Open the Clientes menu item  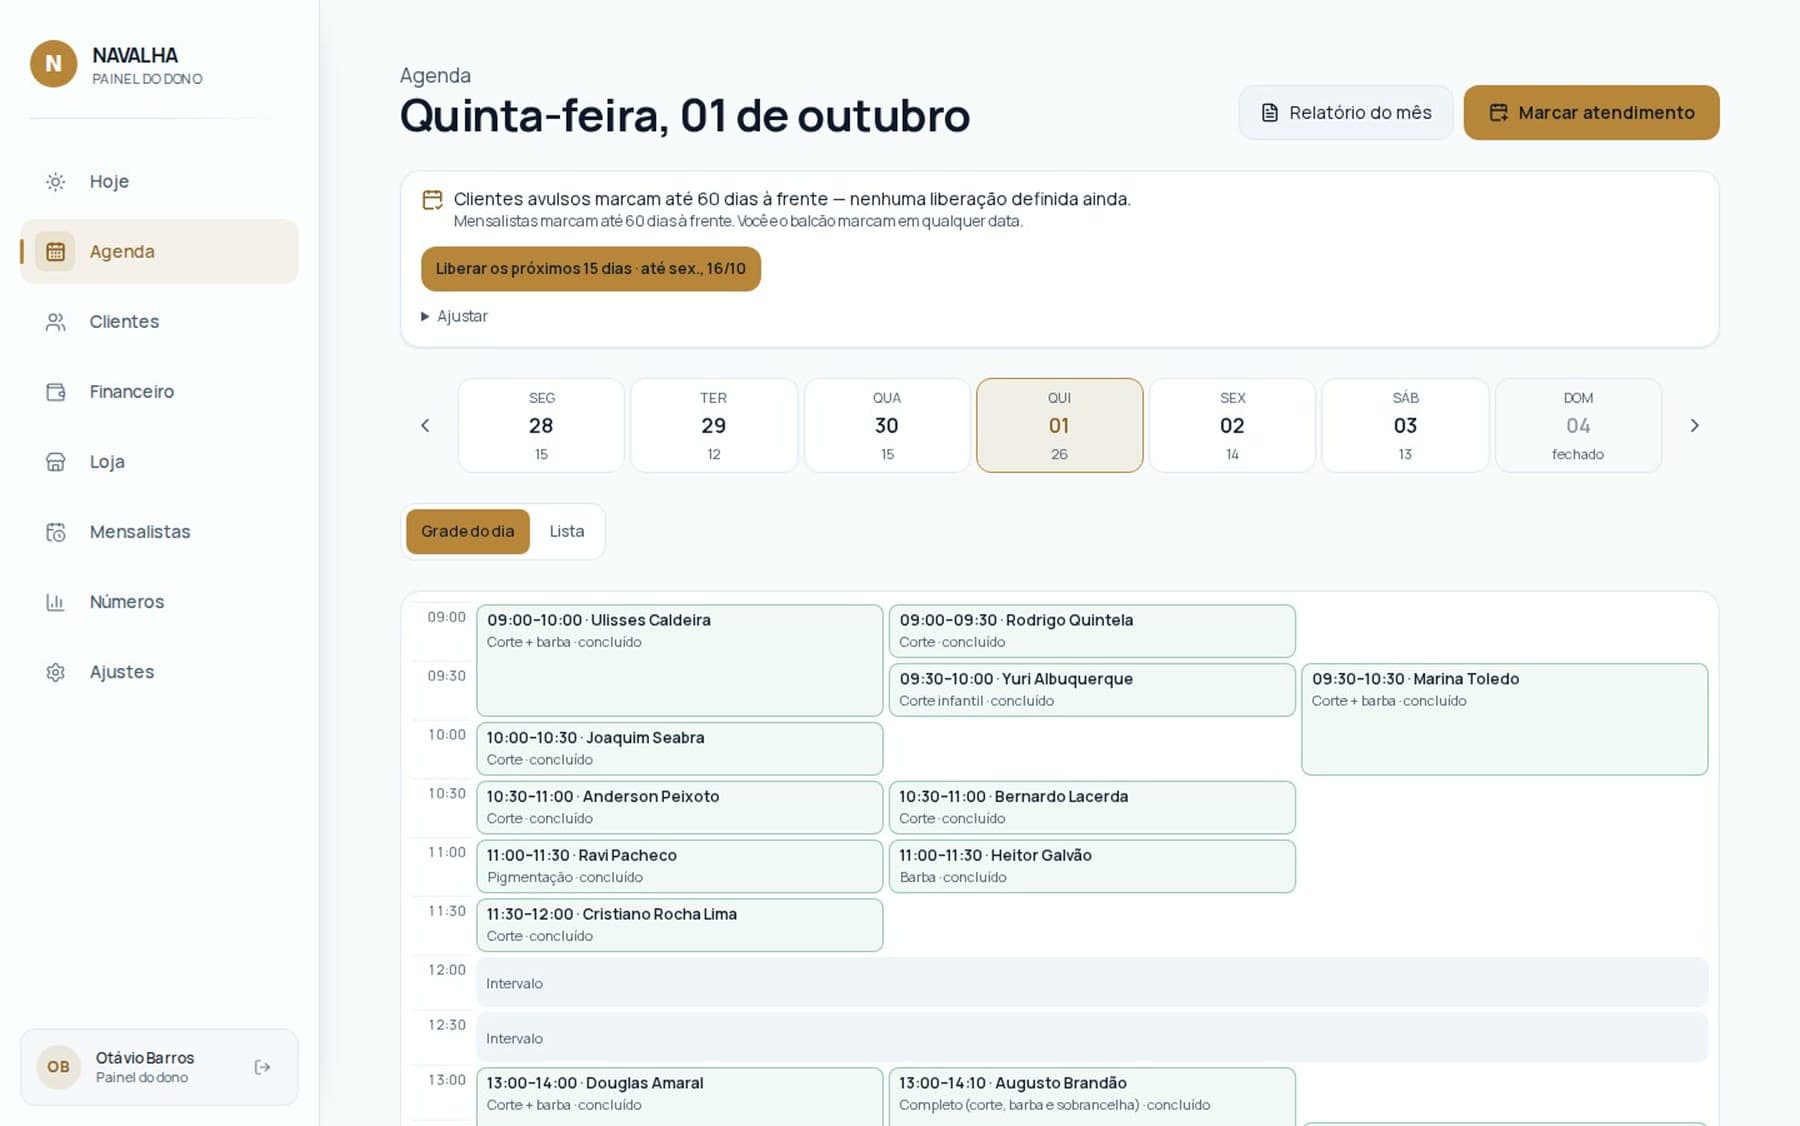click(x=159, y=322)
